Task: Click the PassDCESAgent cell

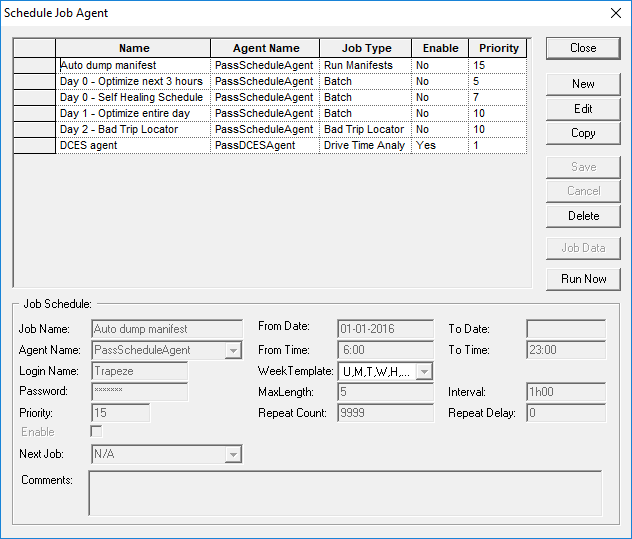Action: pos(265,146)
